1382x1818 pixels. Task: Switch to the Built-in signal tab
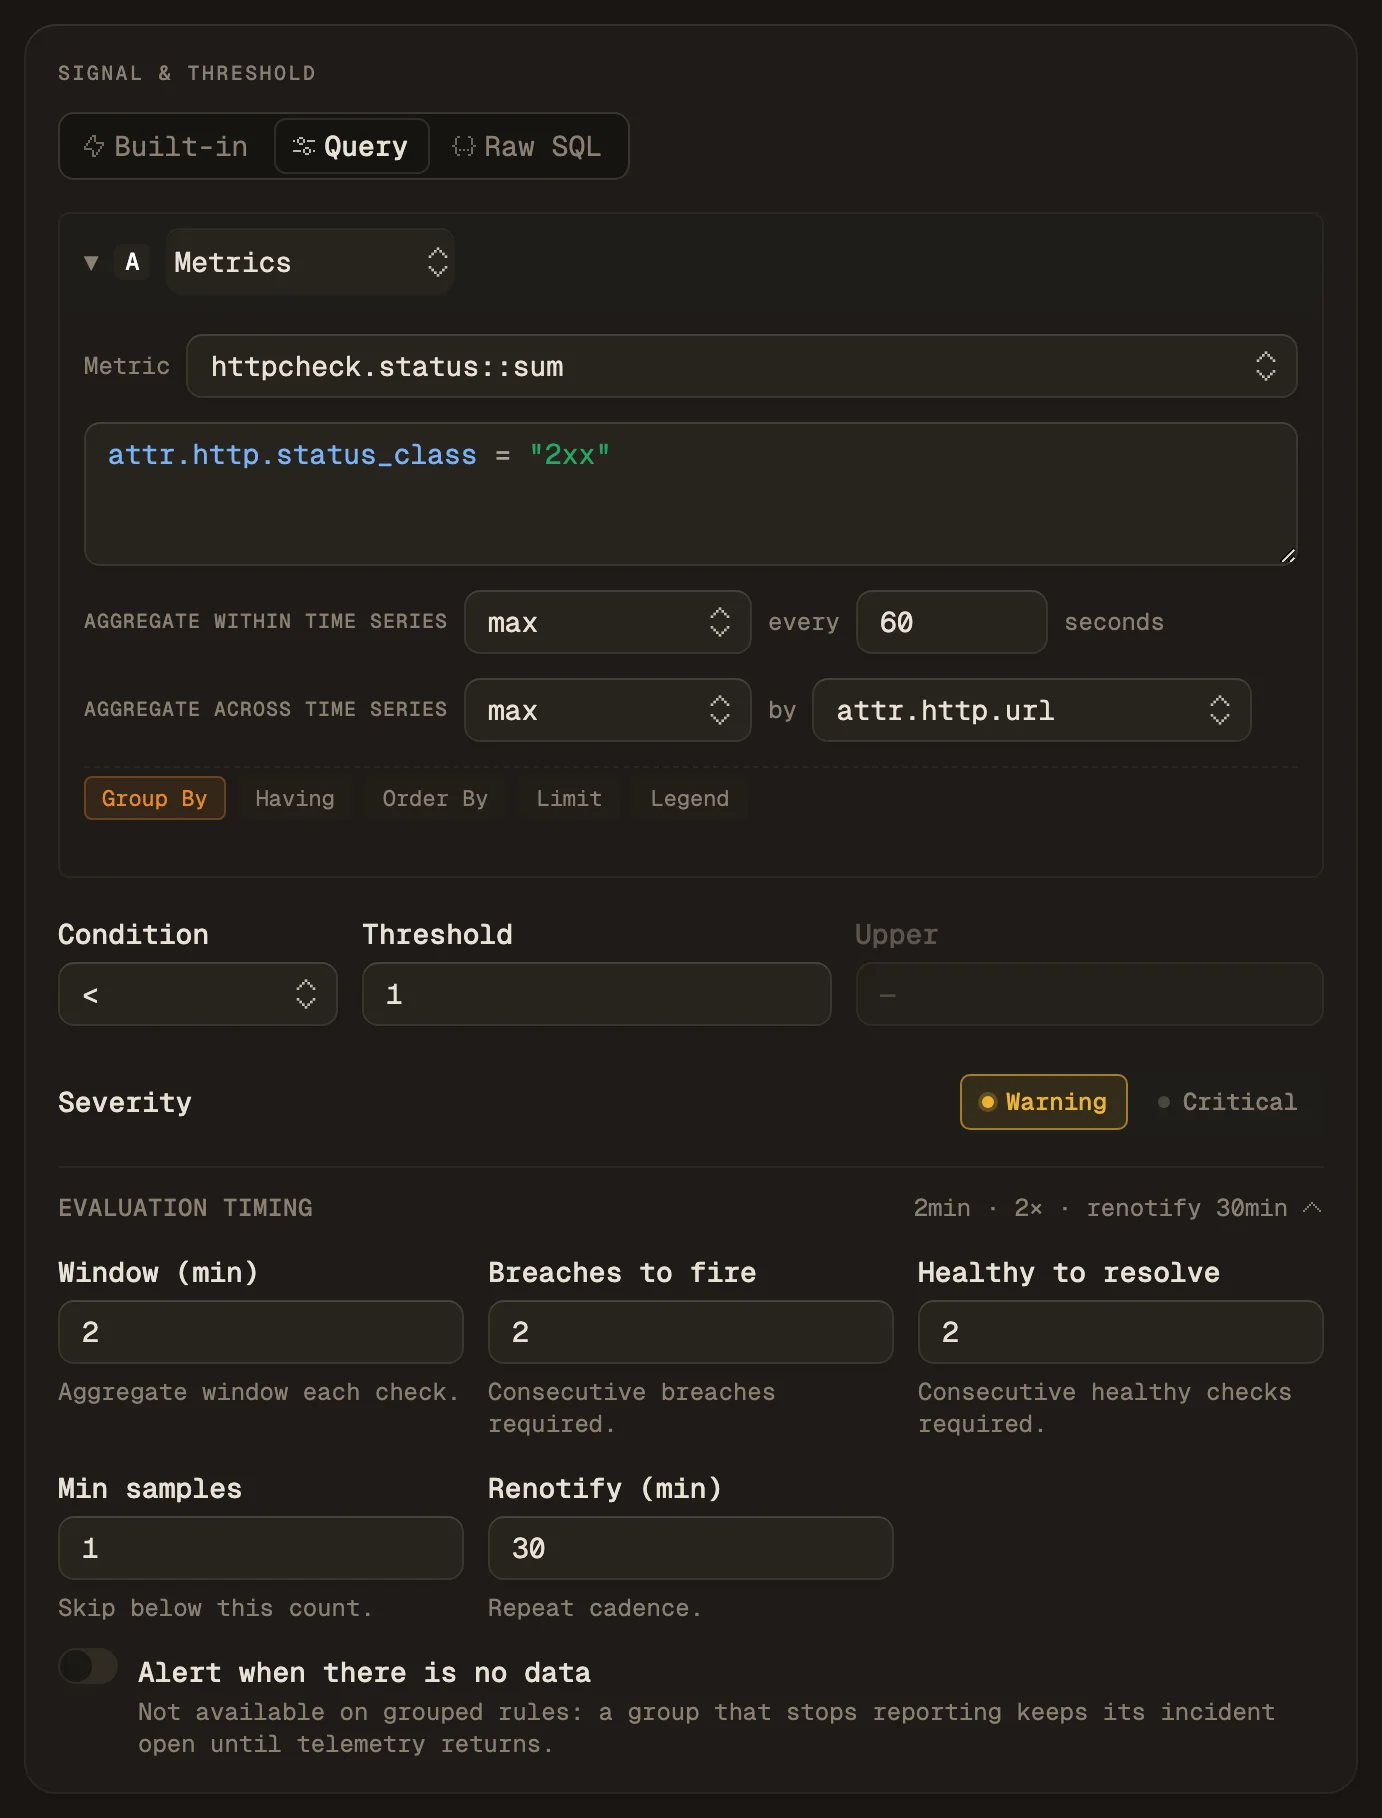coord(166,146)
